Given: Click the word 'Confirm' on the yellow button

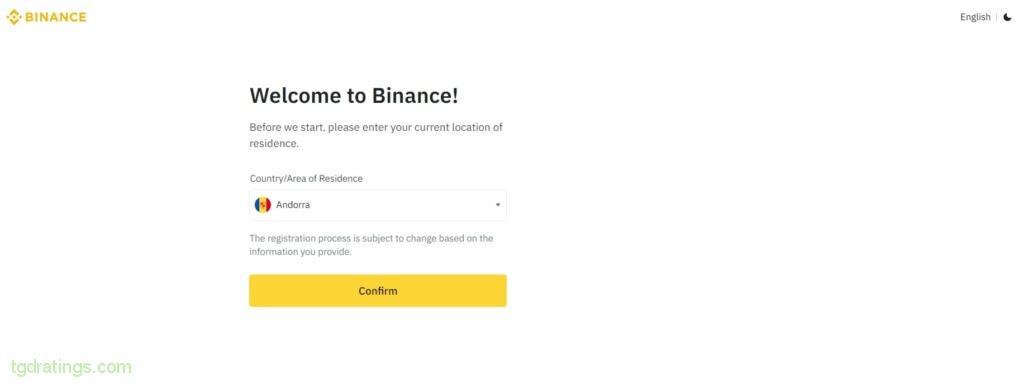Looking at the screenshot, I should click(x=377, y=291).
